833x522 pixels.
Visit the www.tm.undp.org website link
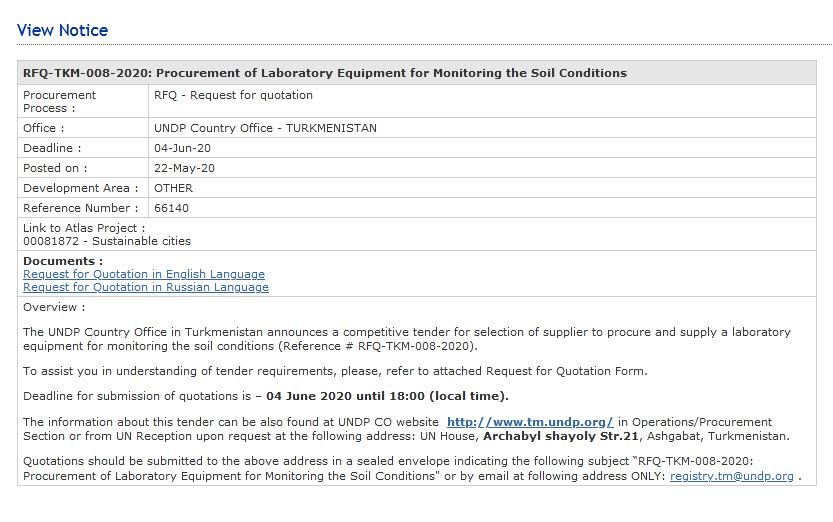click(530, 423)
